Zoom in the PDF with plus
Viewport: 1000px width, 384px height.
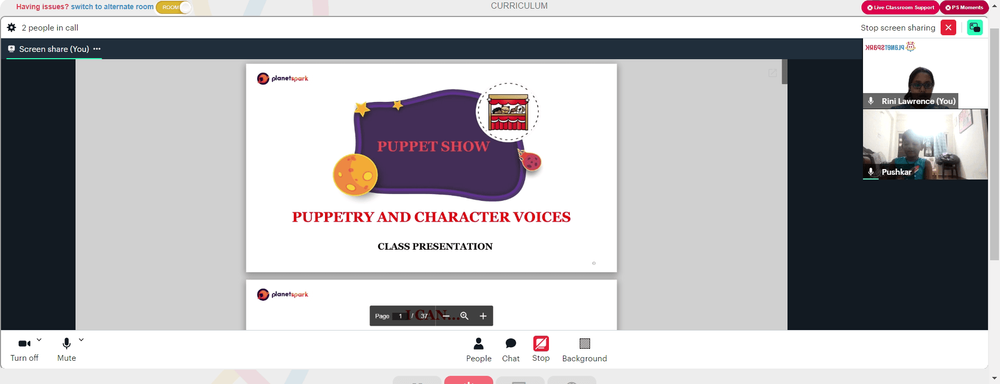483,316
